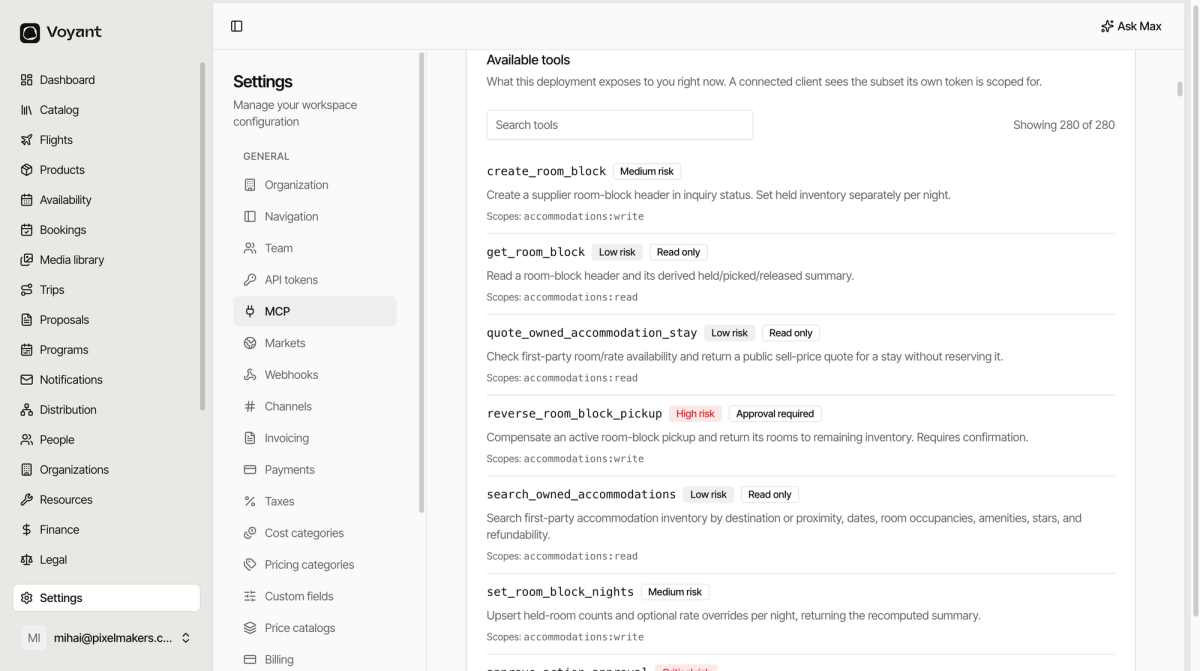The image size is (1200, 671).
Task: Click the Ask Max sparkle icon
Action: (1107, 27)
